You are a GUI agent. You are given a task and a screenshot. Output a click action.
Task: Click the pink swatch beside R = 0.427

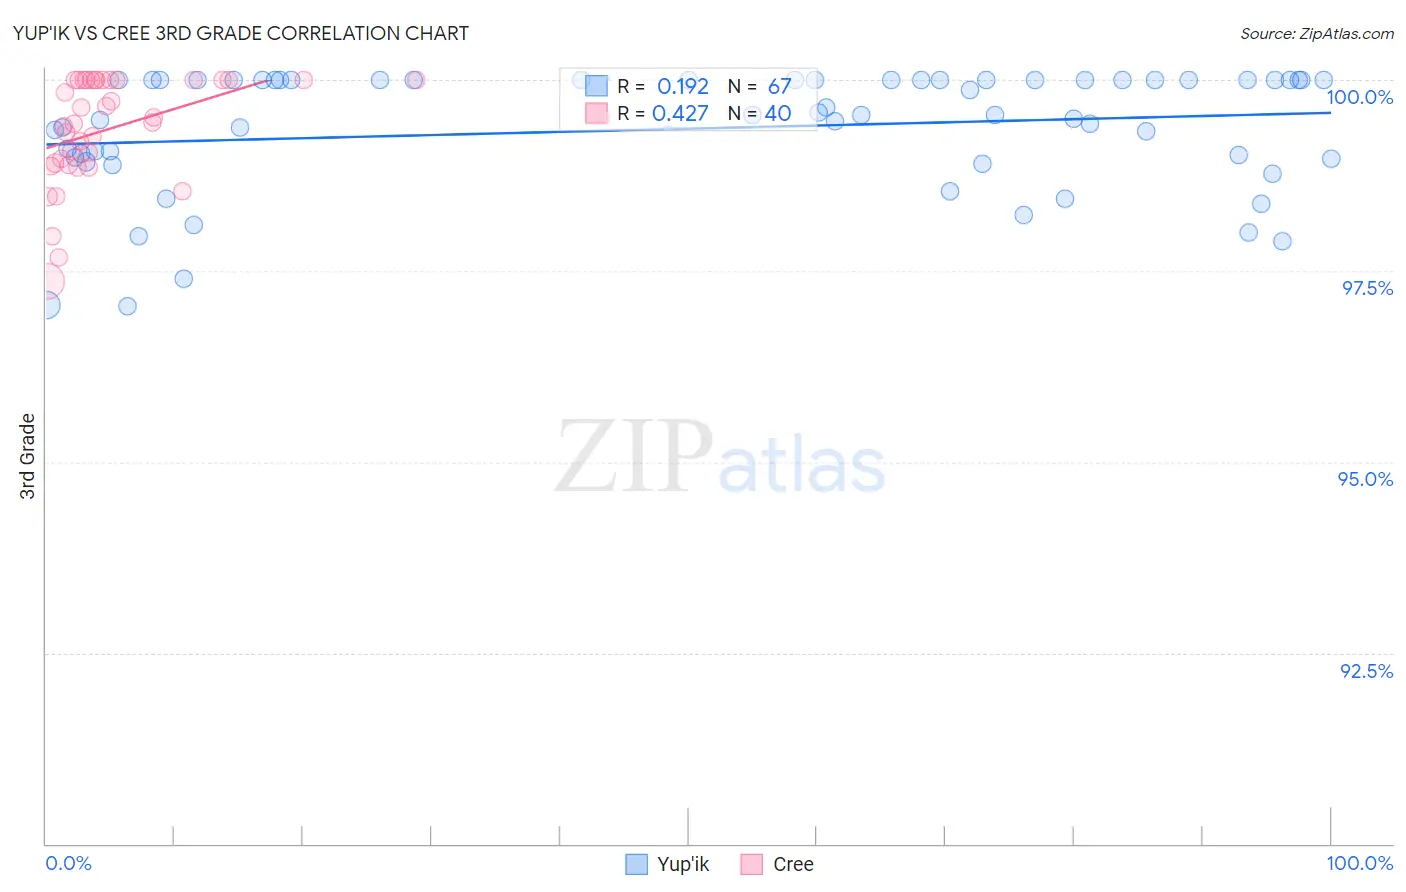(596, 114)
